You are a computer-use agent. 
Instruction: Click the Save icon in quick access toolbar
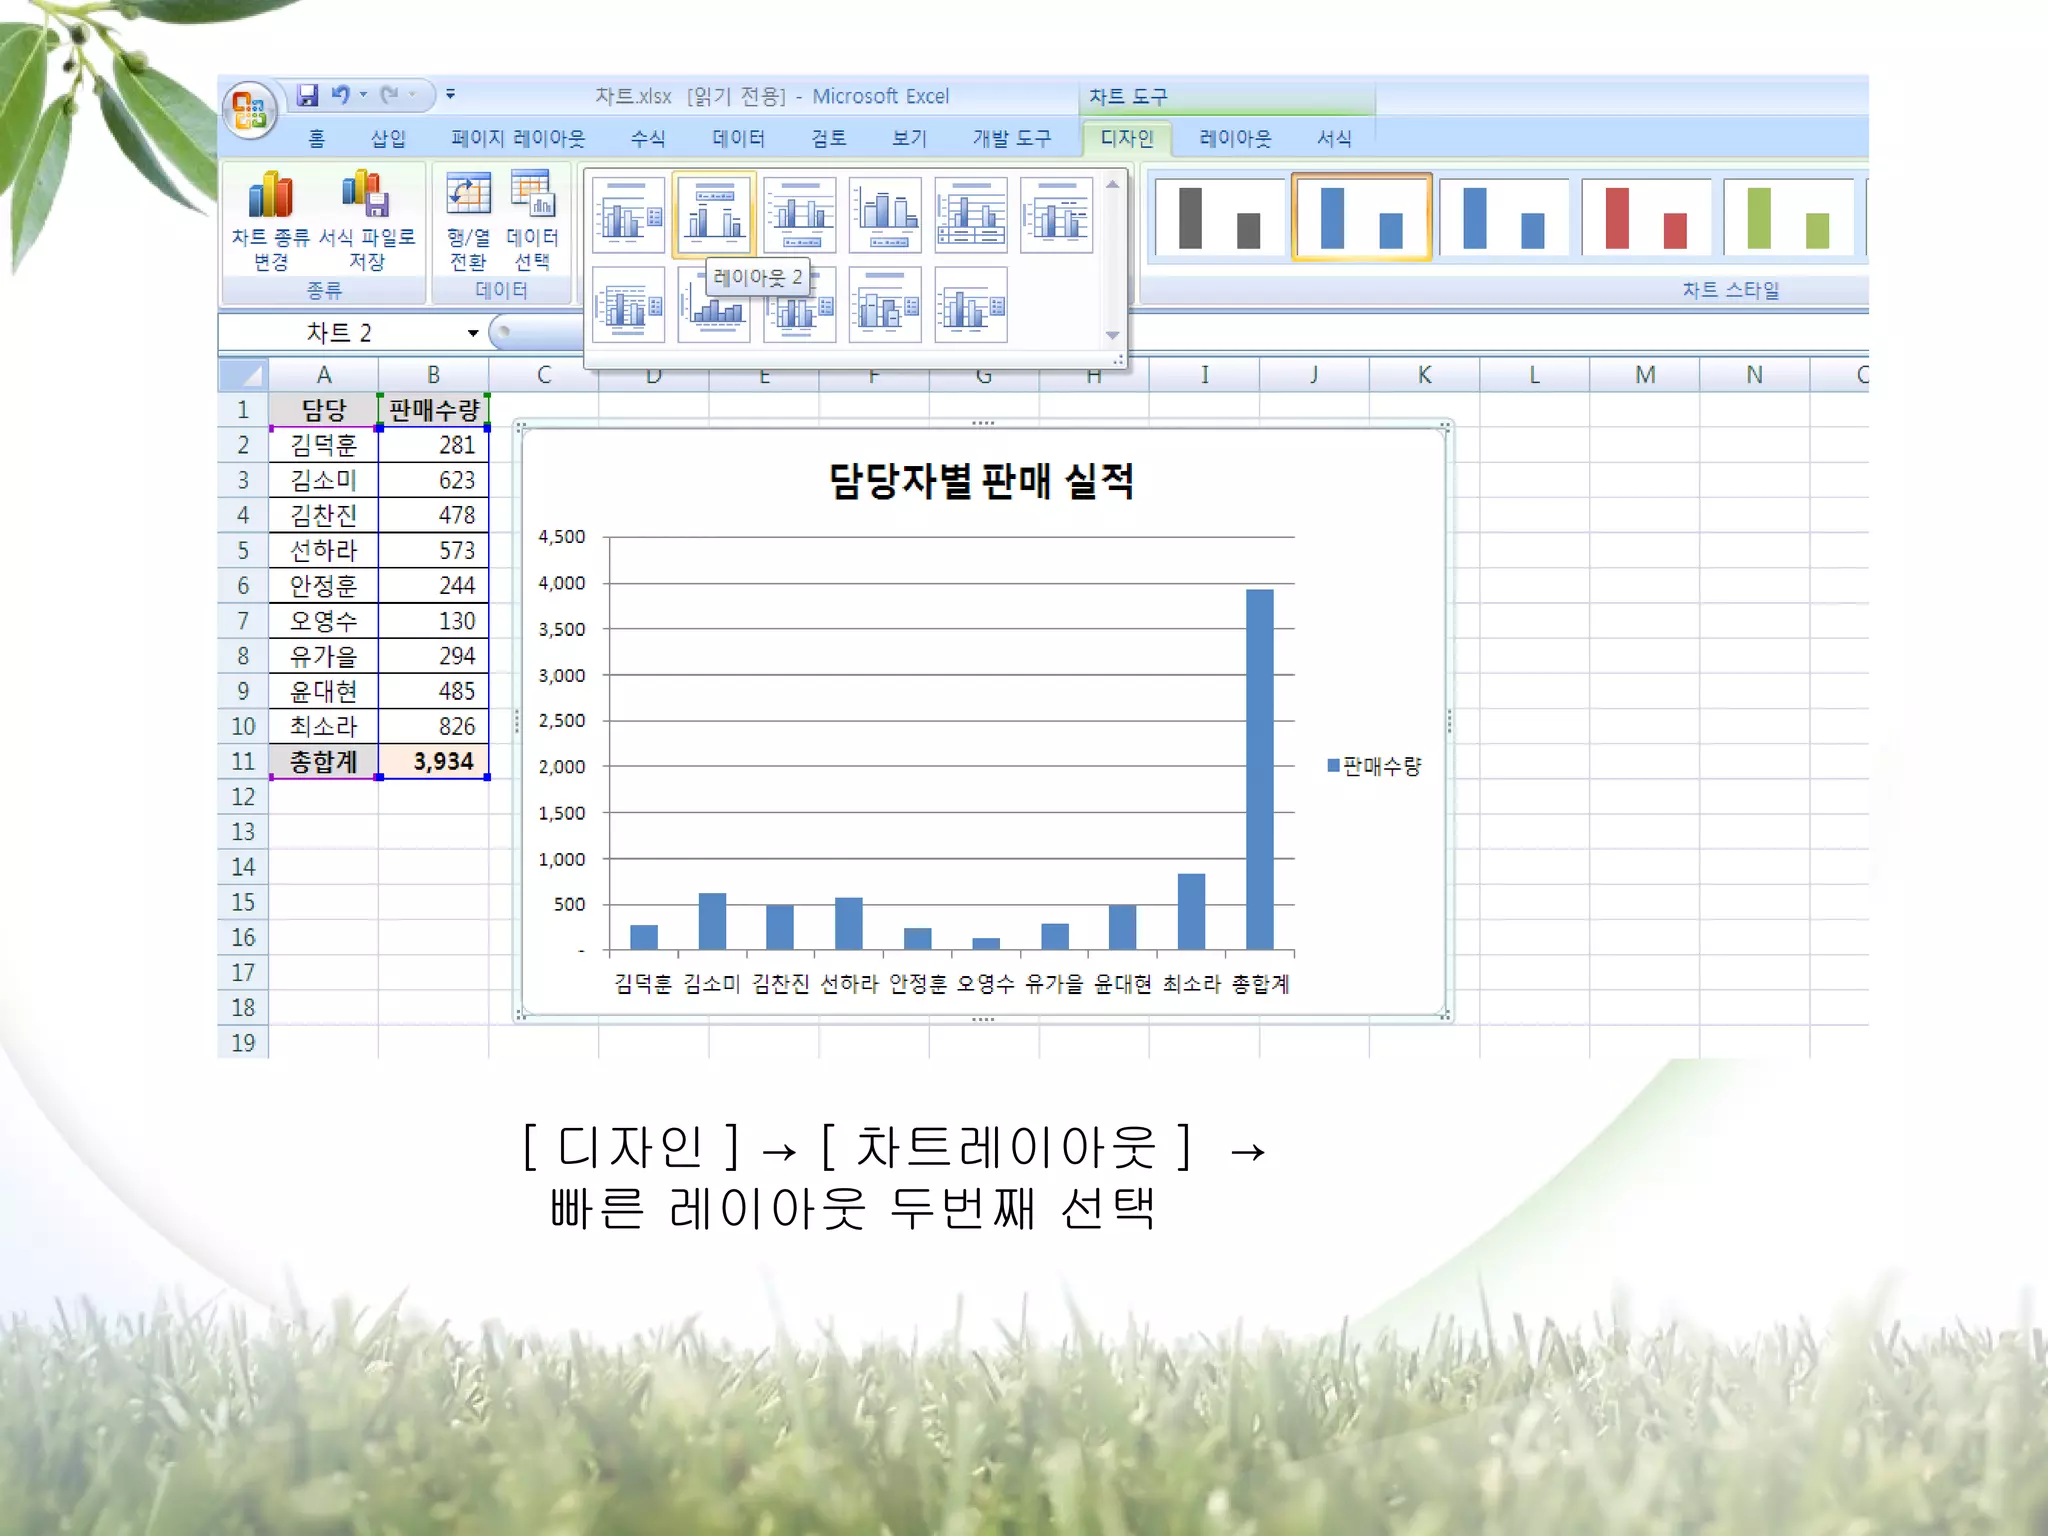307,95
